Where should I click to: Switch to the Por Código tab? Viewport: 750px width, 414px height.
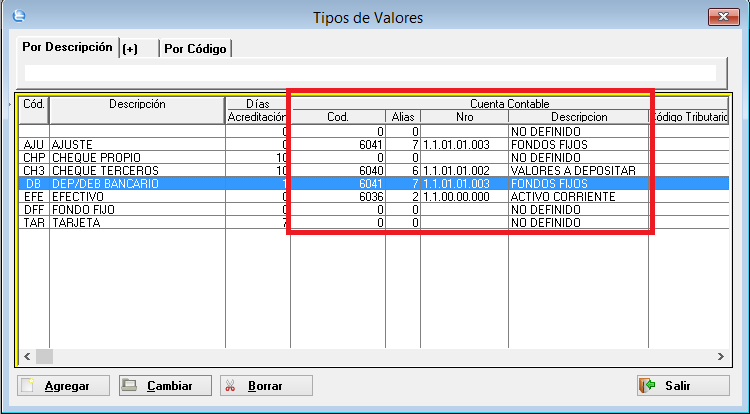click(x=196, y=48)
